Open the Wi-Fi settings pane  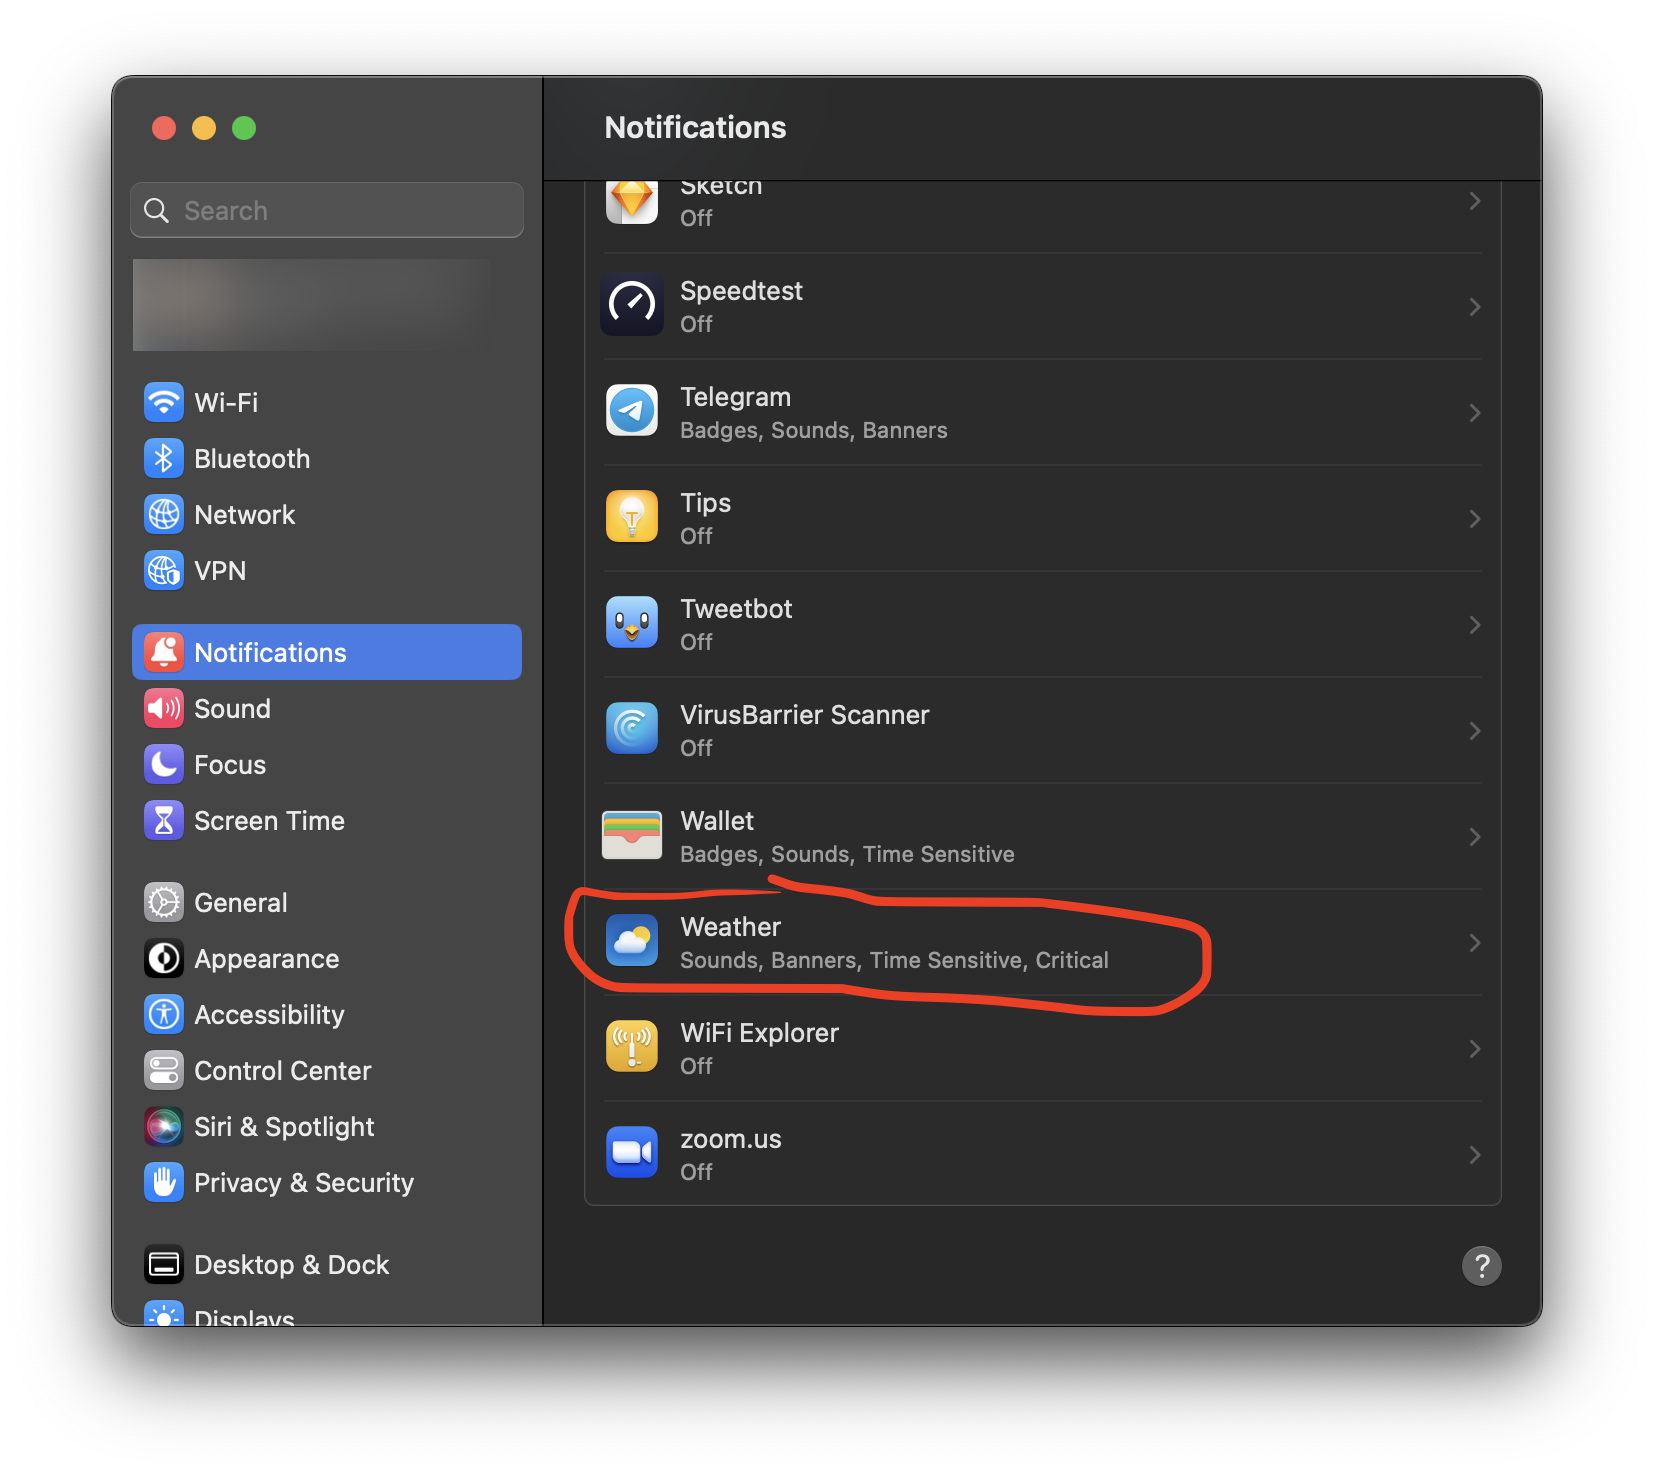coord(327,402)
